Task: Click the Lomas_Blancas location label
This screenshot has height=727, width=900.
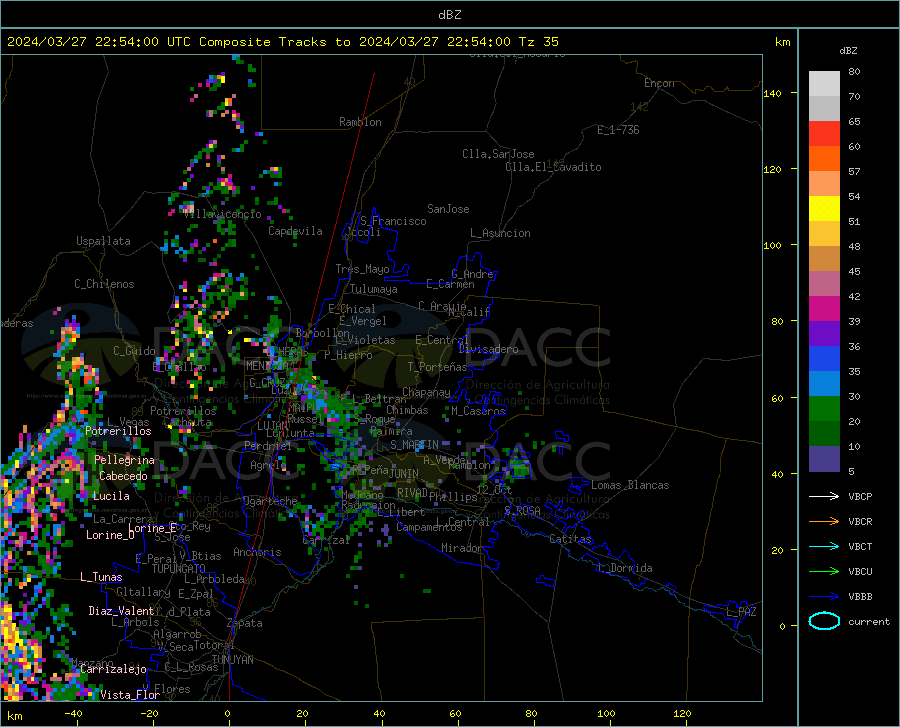Action: pos(630,485)
